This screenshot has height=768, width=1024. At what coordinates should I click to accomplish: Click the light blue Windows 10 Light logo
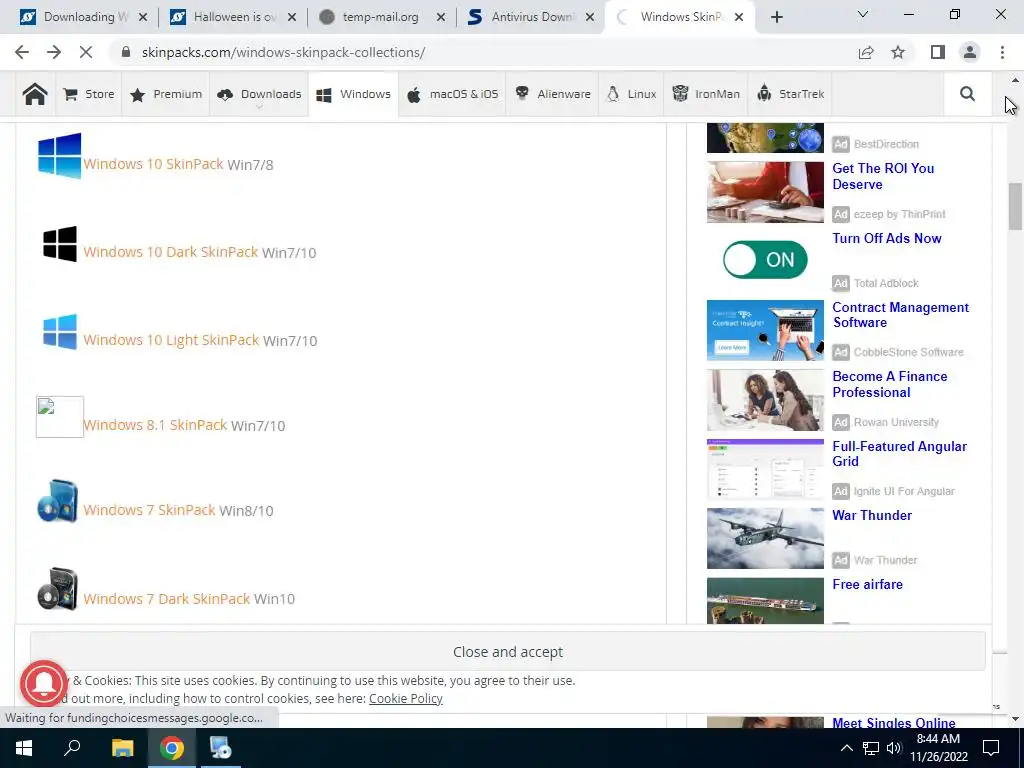[x=59, y=332]
